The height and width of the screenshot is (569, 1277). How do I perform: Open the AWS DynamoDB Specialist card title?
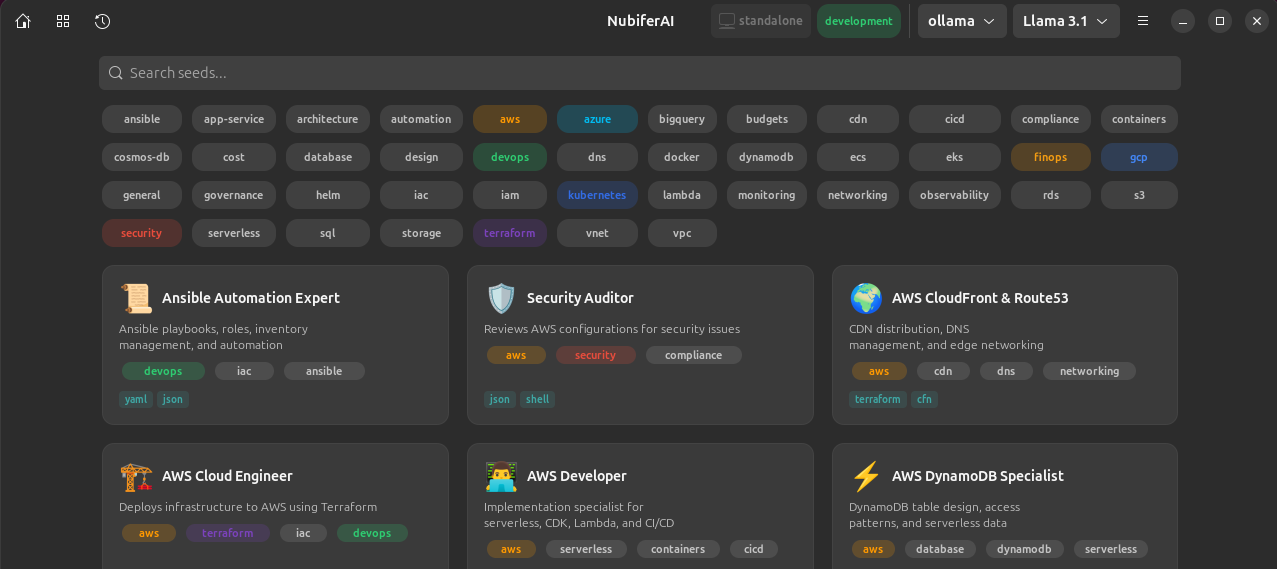pyautogui.click(x=978, y=476)
